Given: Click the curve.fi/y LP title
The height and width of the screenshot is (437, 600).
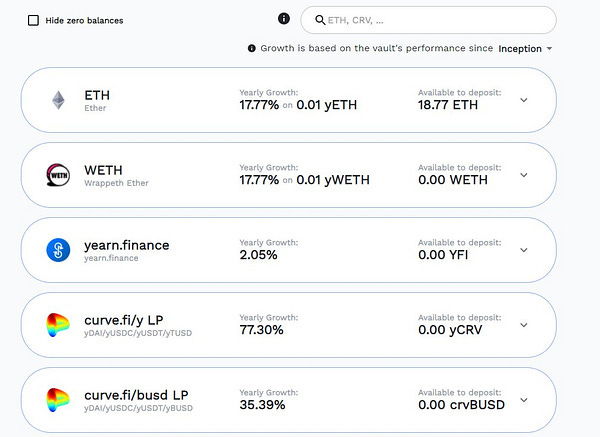Looking at the screenshot, I should click(x=124, y=320).
